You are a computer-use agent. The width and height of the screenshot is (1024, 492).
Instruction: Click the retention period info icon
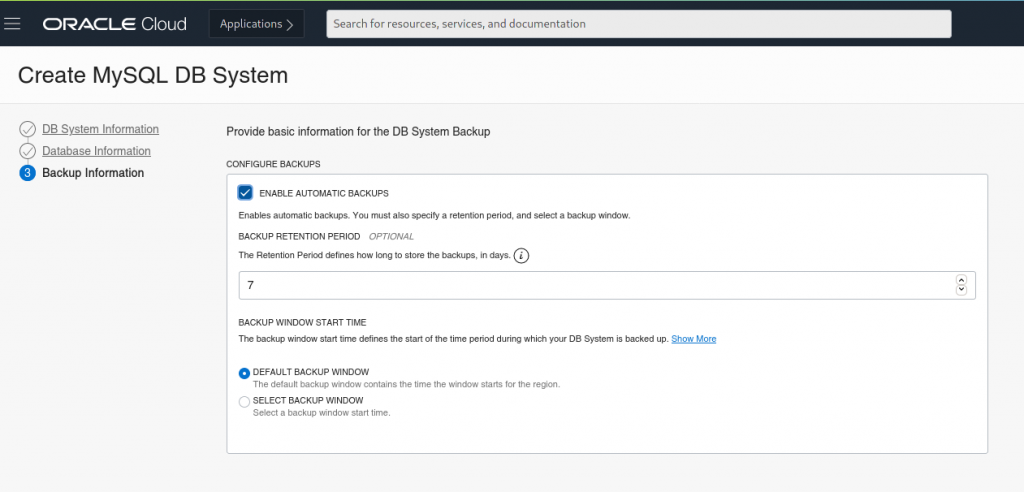[x=521, y=256]
